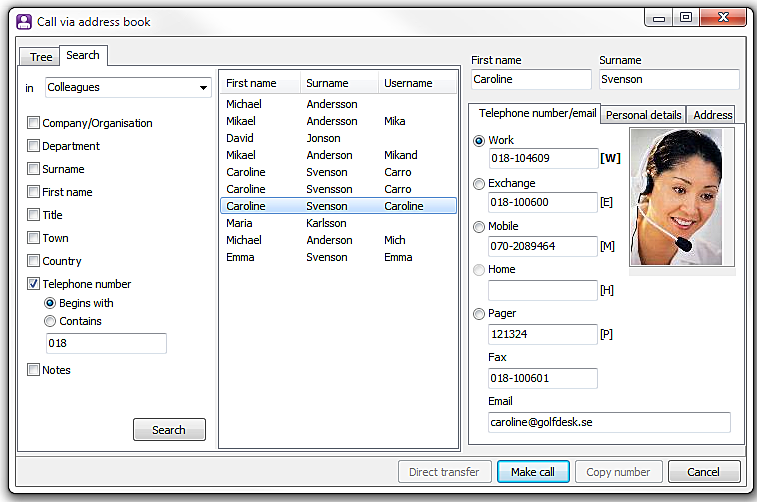Click the Work number field 018-104609
Viewport: 757px width, 502px height.
tap(543, 158)
